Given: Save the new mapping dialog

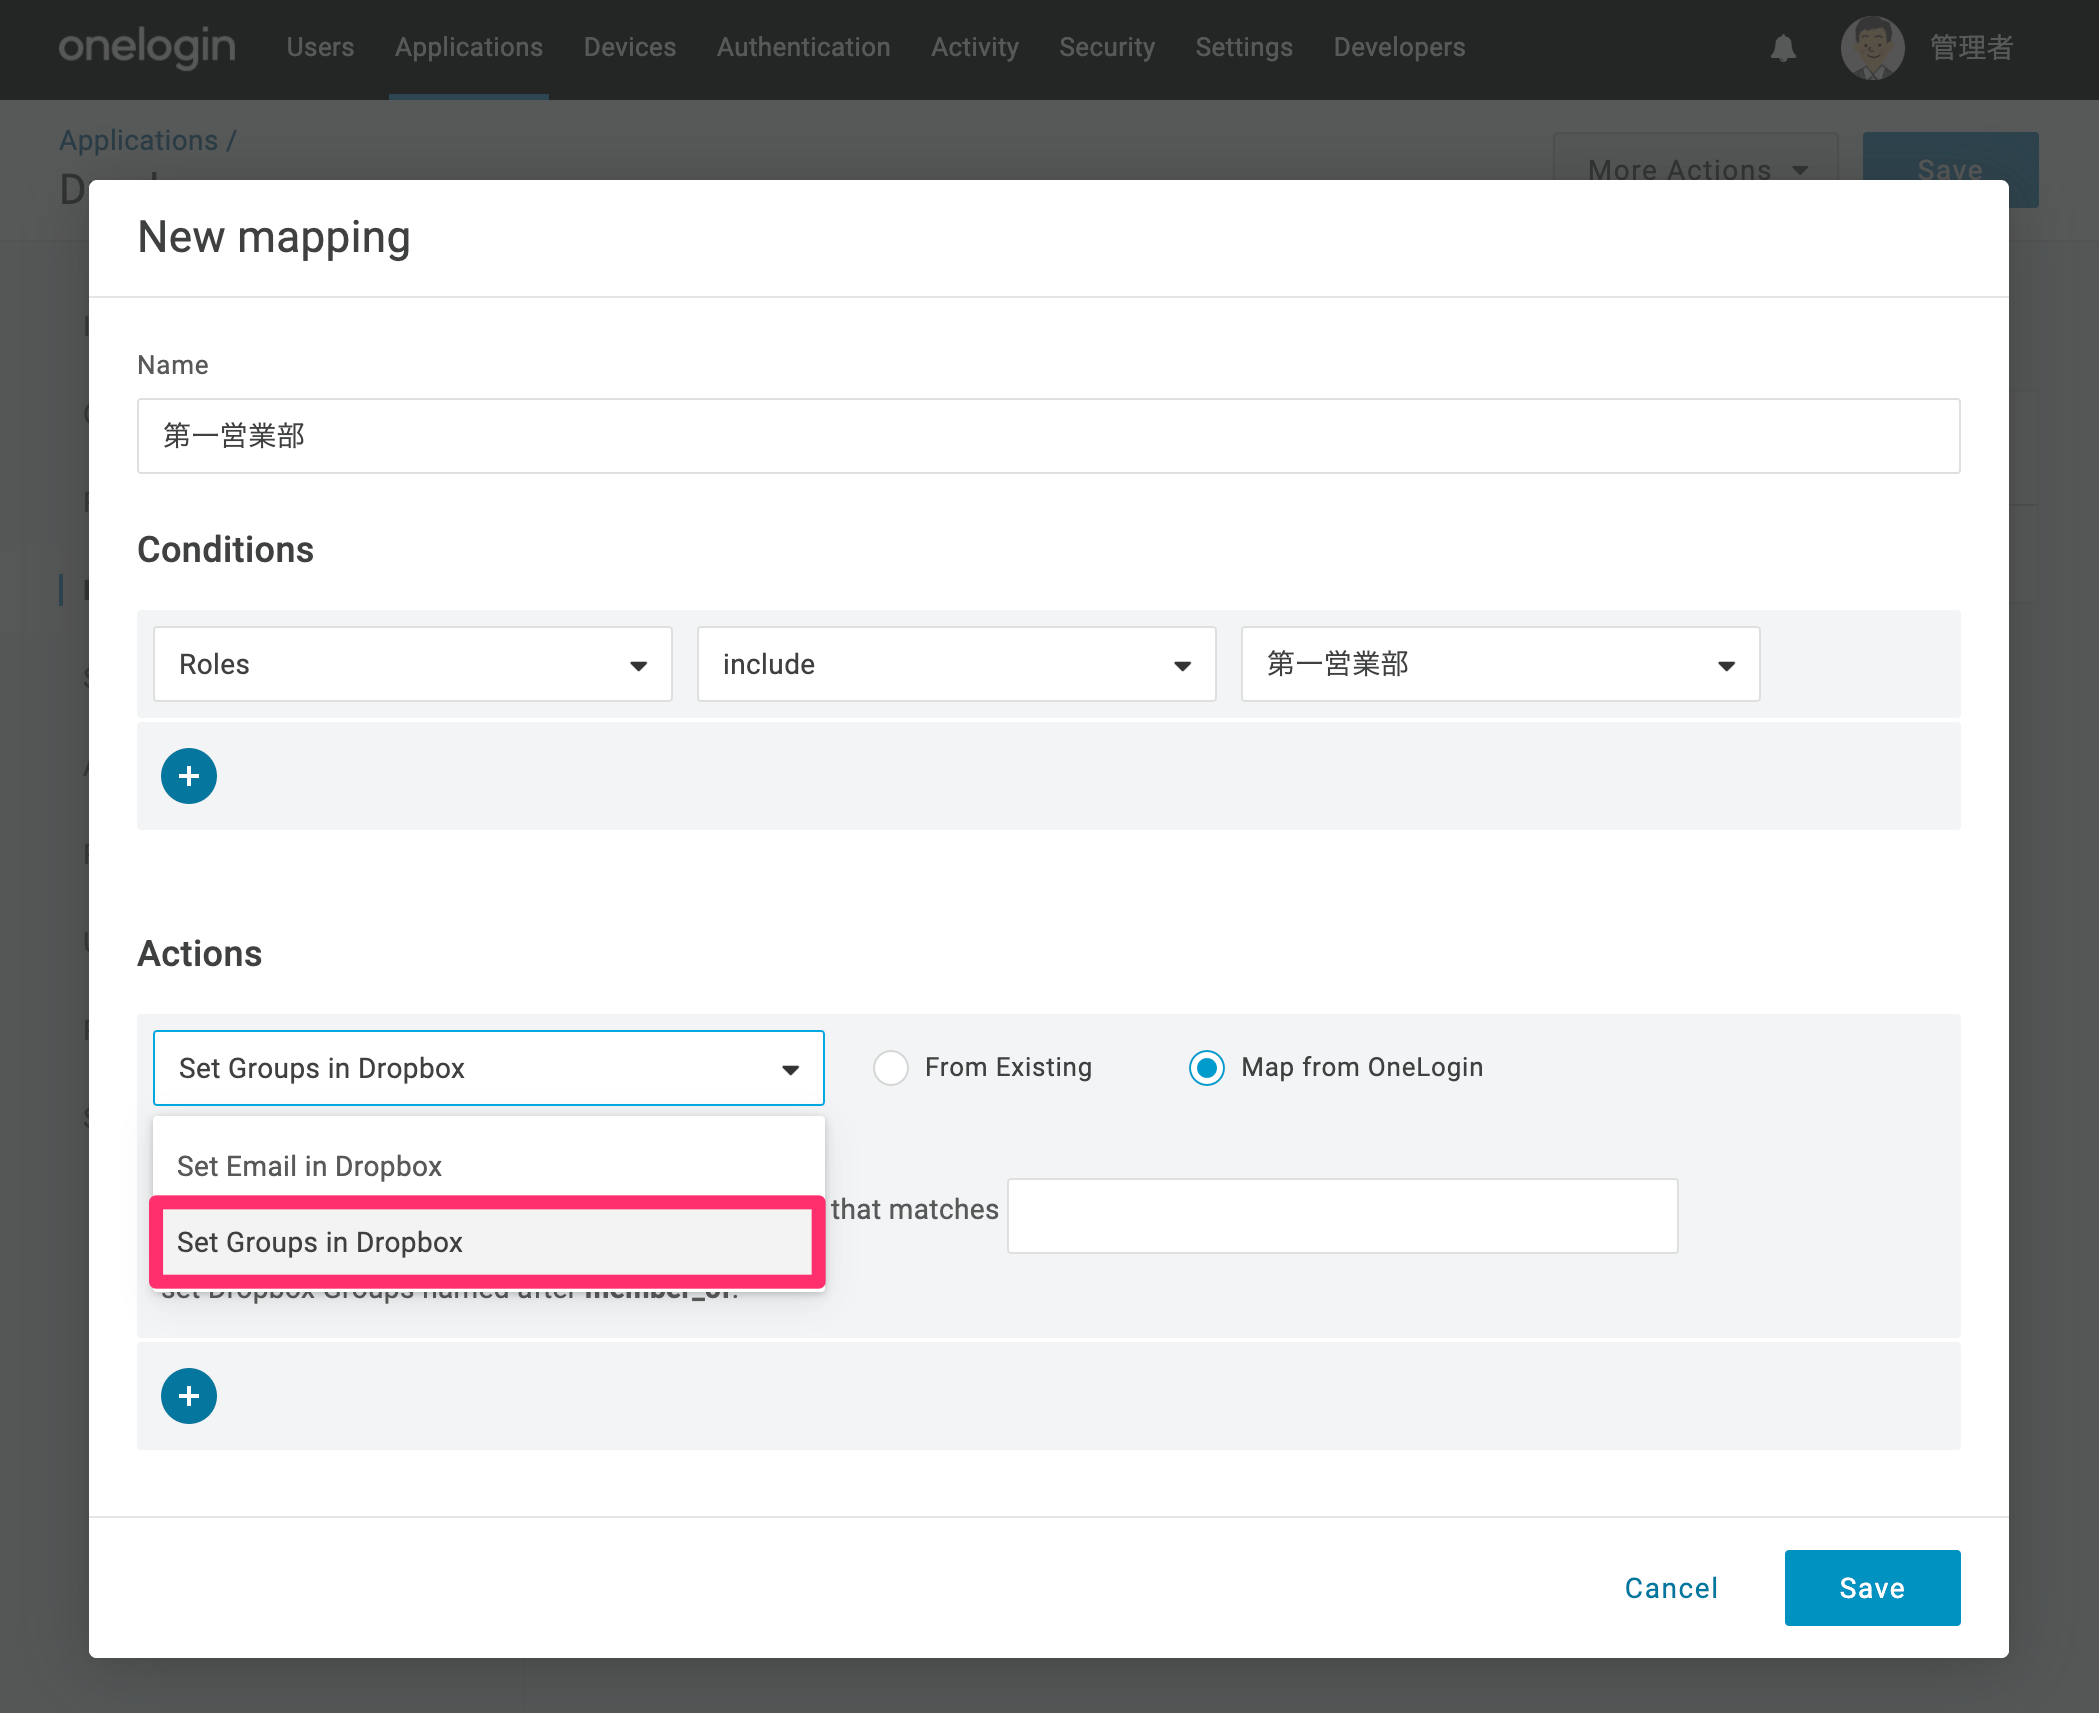Looking at the screenshot, I should [1872, 1588].
